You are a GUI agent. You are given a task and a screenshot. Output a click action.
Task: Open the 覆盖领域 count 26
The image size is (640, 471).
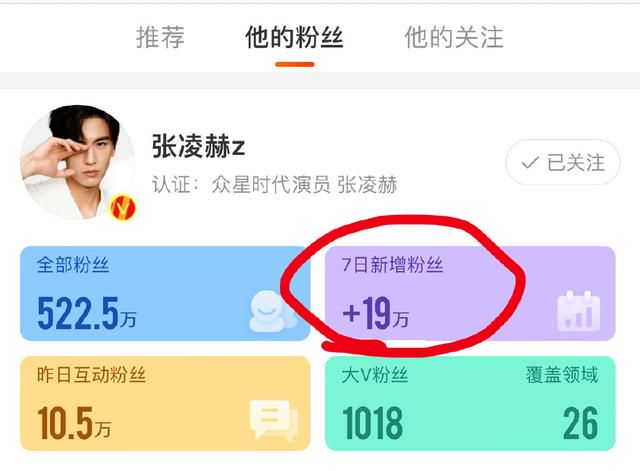[x=580, y=423]
